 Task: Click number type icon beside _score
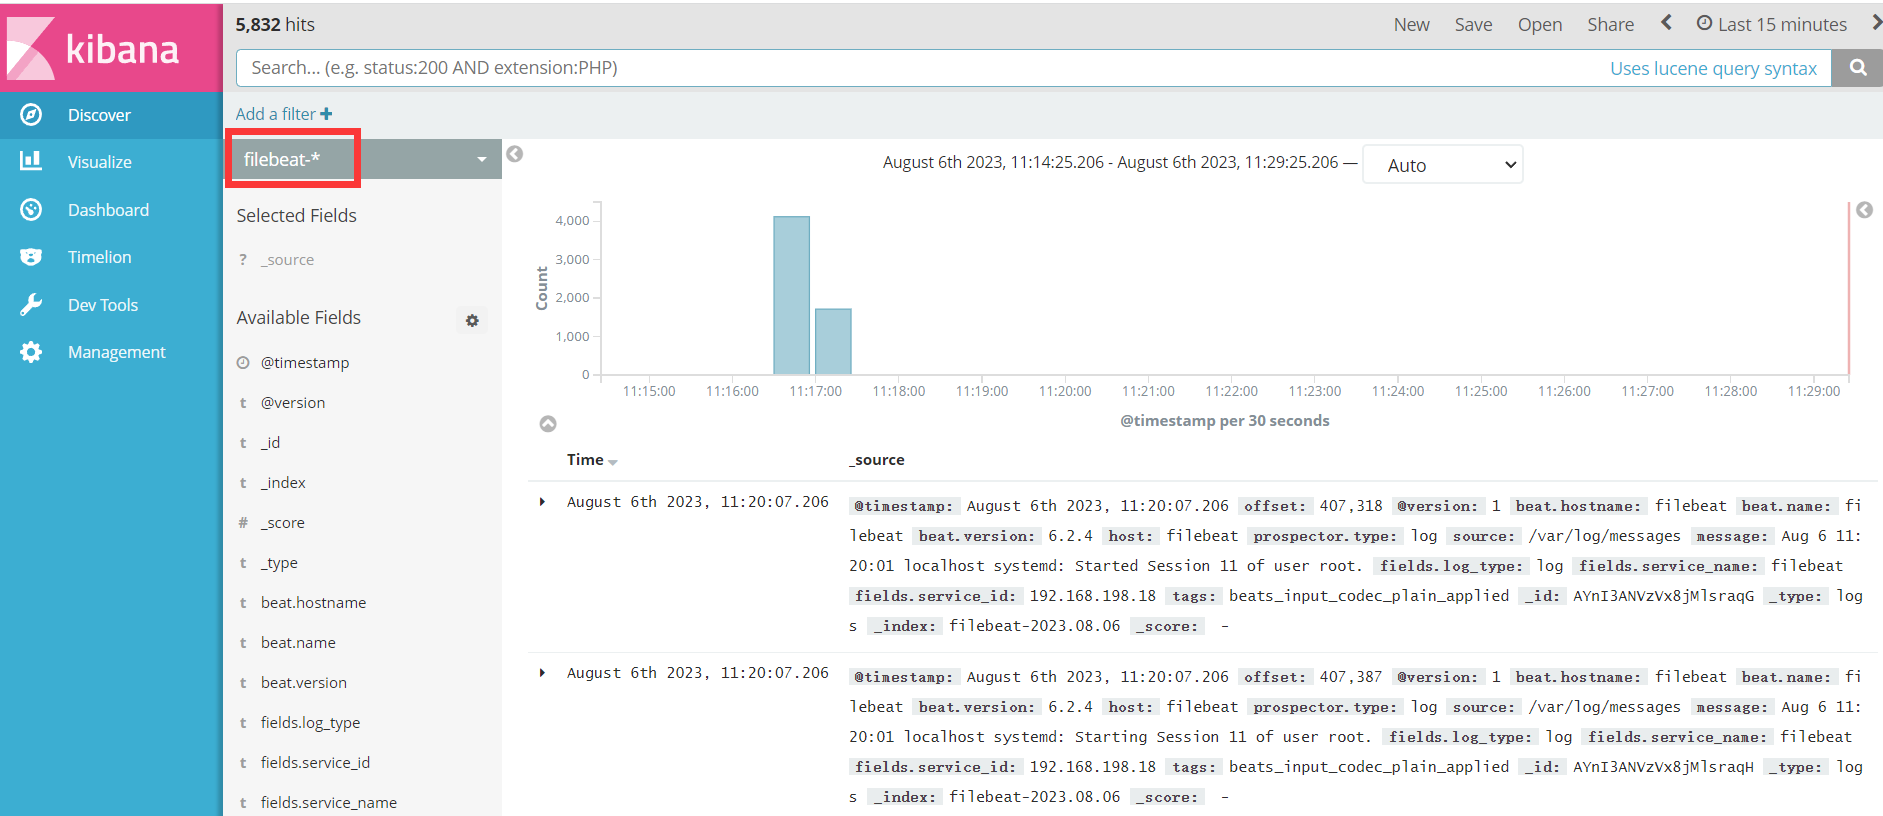pyautogui.click(x=243, y=523)
